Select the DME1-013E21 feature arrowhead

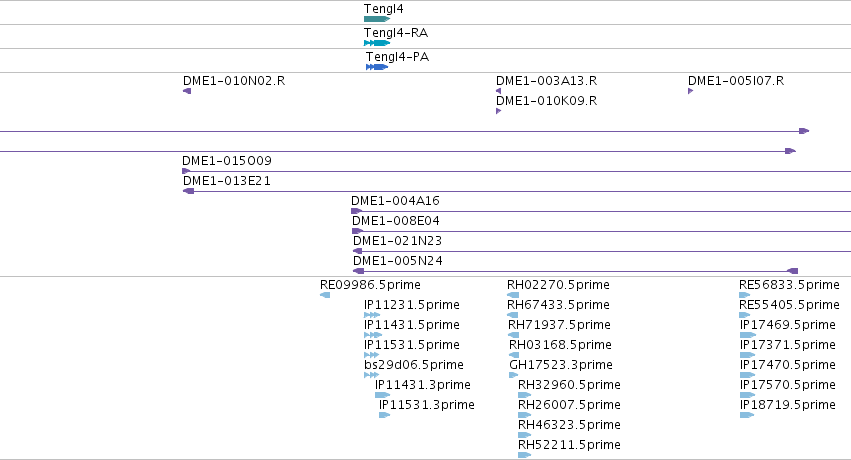click(188, 191)
